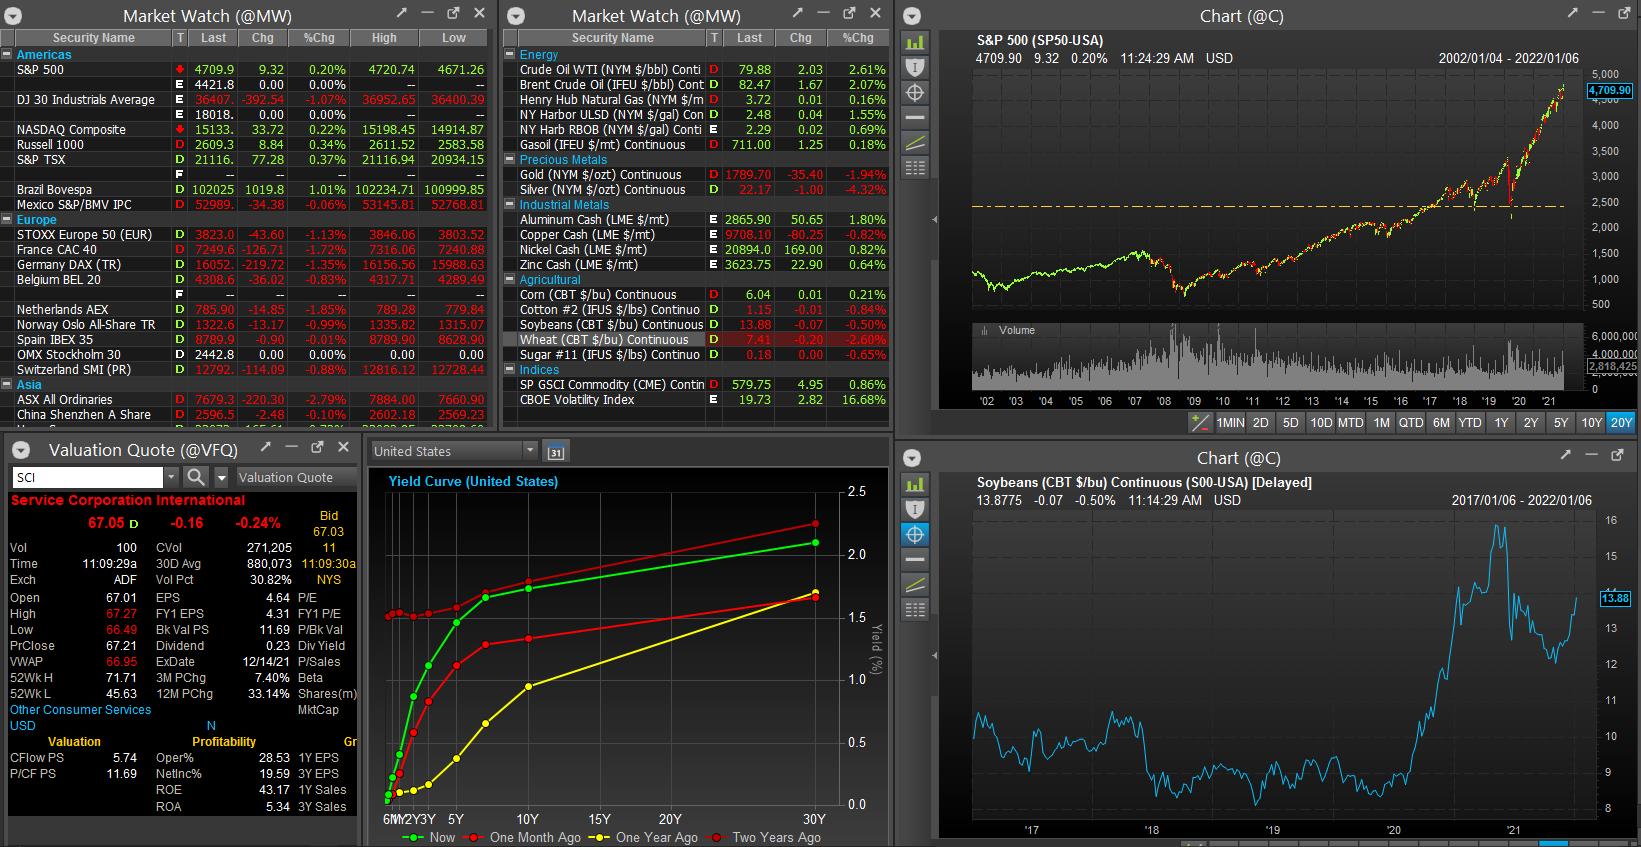Select trendline drawing tool in S&P 500 chart
Image resolution: width=1641 pixels, height=847 pixels.
(914, 142)
